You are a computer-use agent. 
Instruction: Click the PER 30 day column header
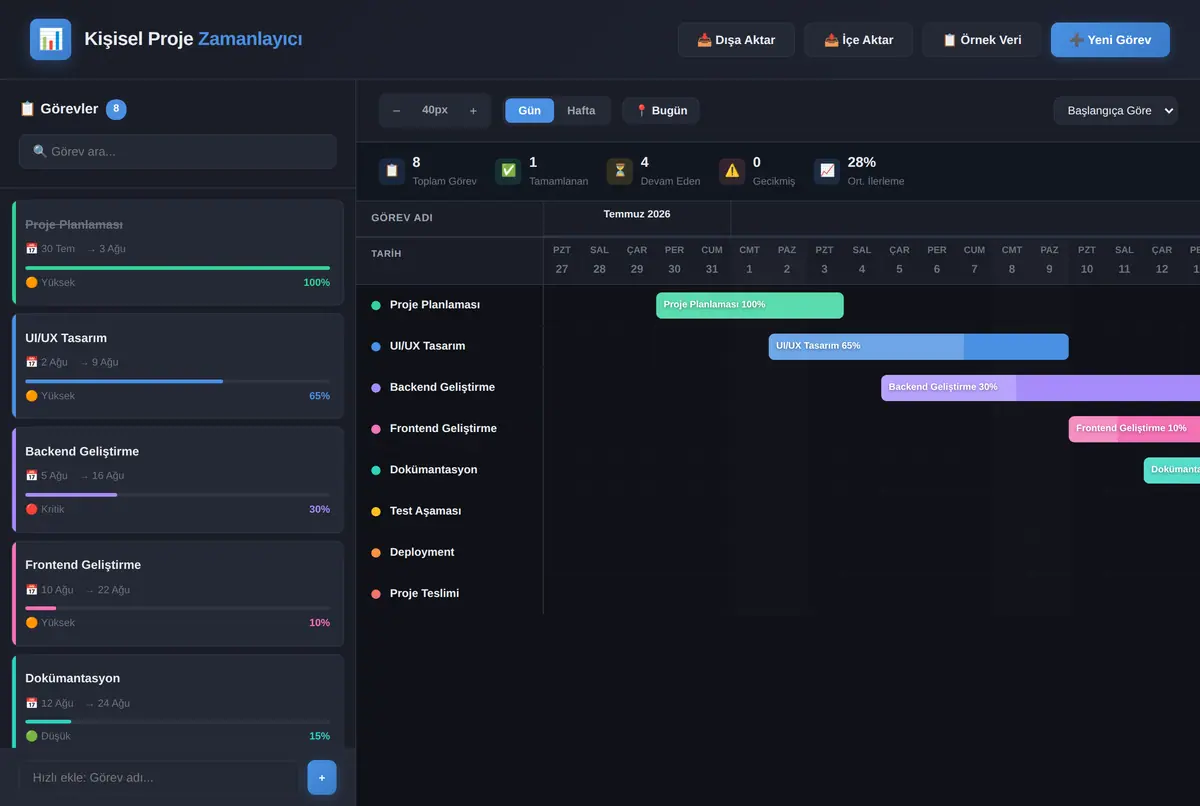(x=674, y=260)
